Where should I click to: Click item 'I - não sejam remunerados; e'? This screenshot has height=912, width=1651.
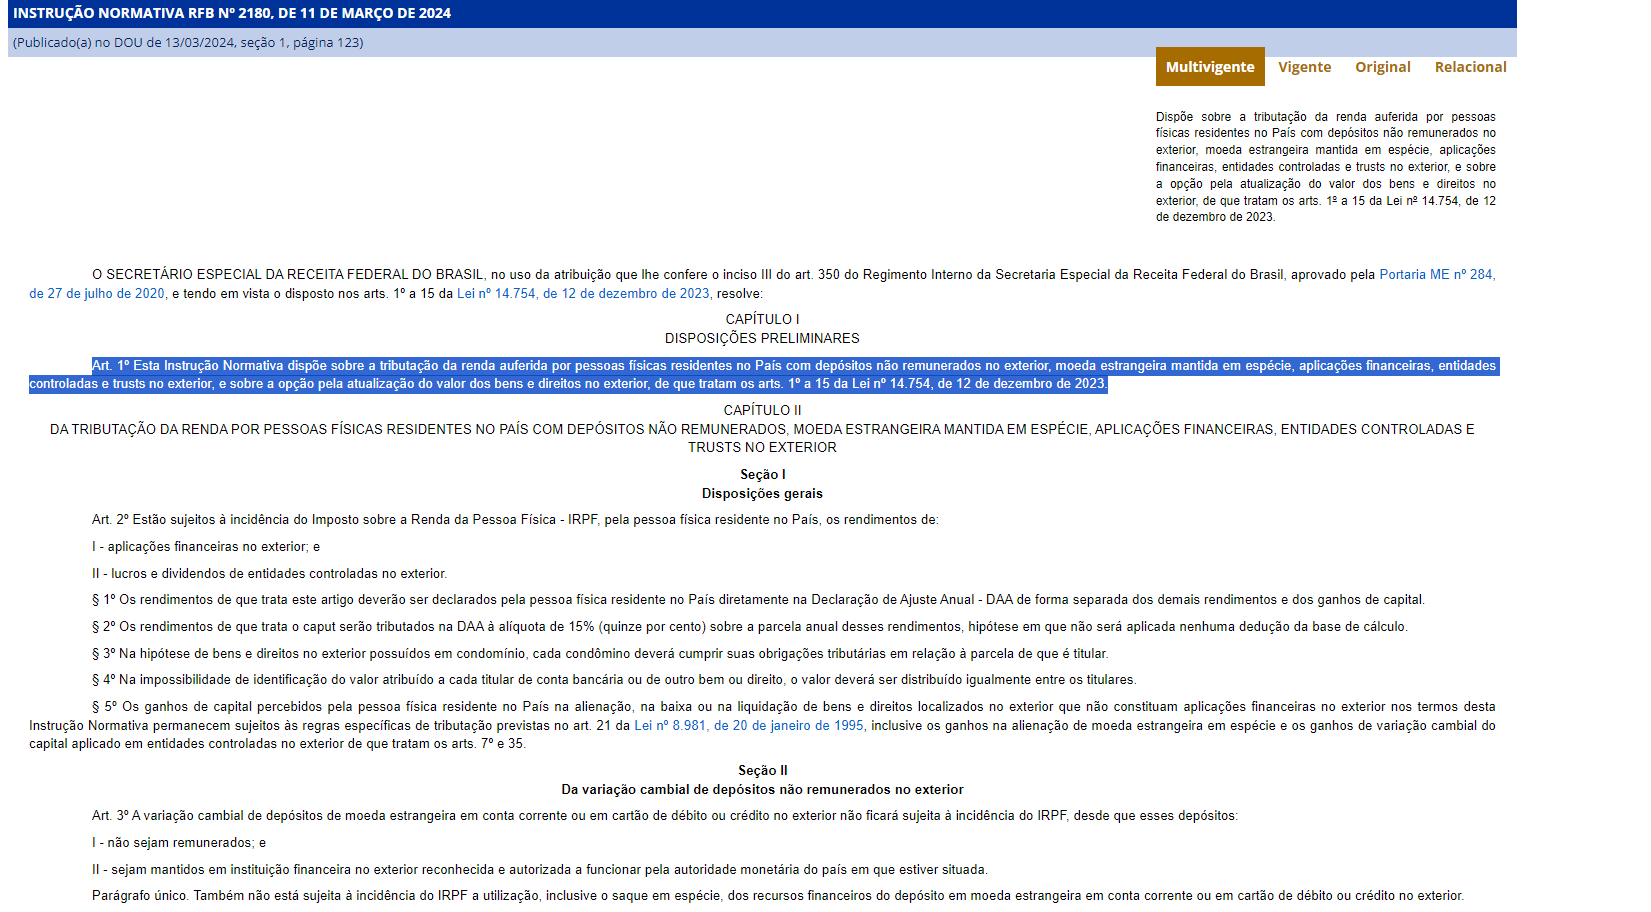pyautogui.click(x=179, y=842)
